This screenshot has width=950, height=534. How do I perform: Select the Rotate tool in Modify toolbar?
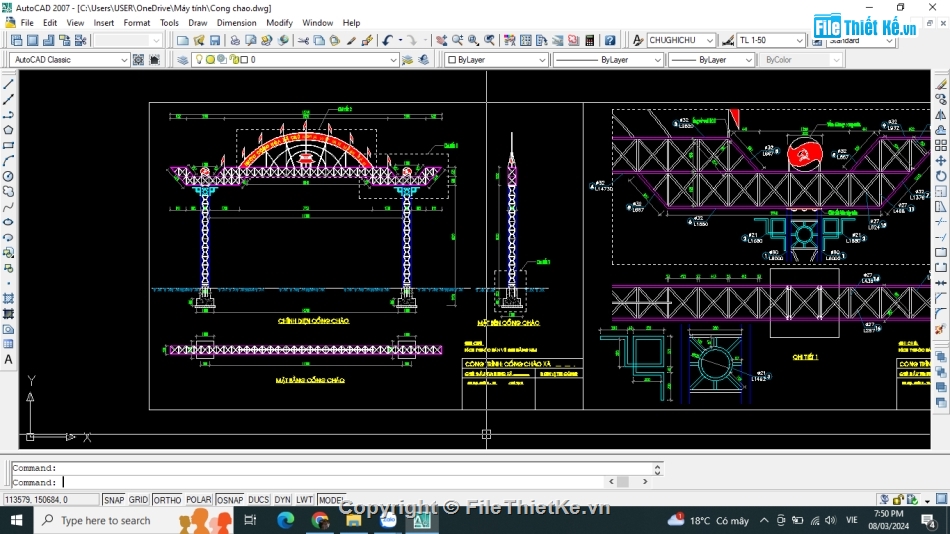point(941,176)
